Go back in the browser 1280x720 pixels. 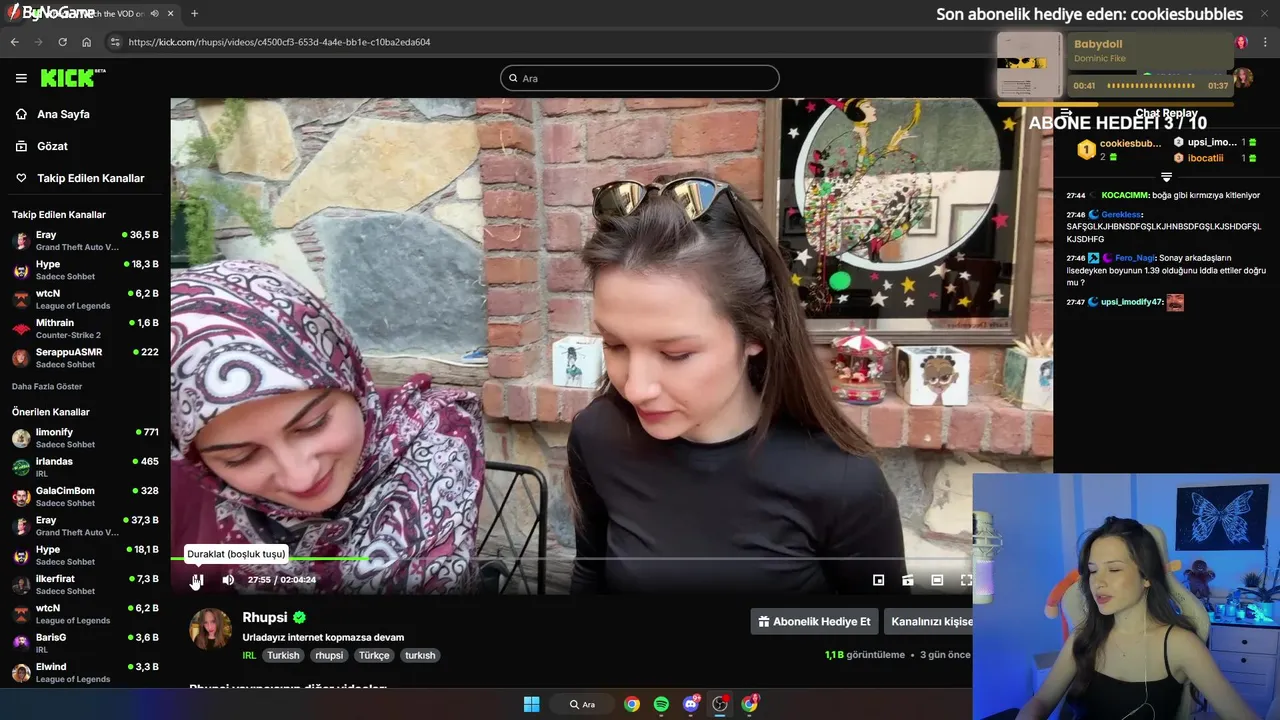pyautogui.click(x=14, y=42)
